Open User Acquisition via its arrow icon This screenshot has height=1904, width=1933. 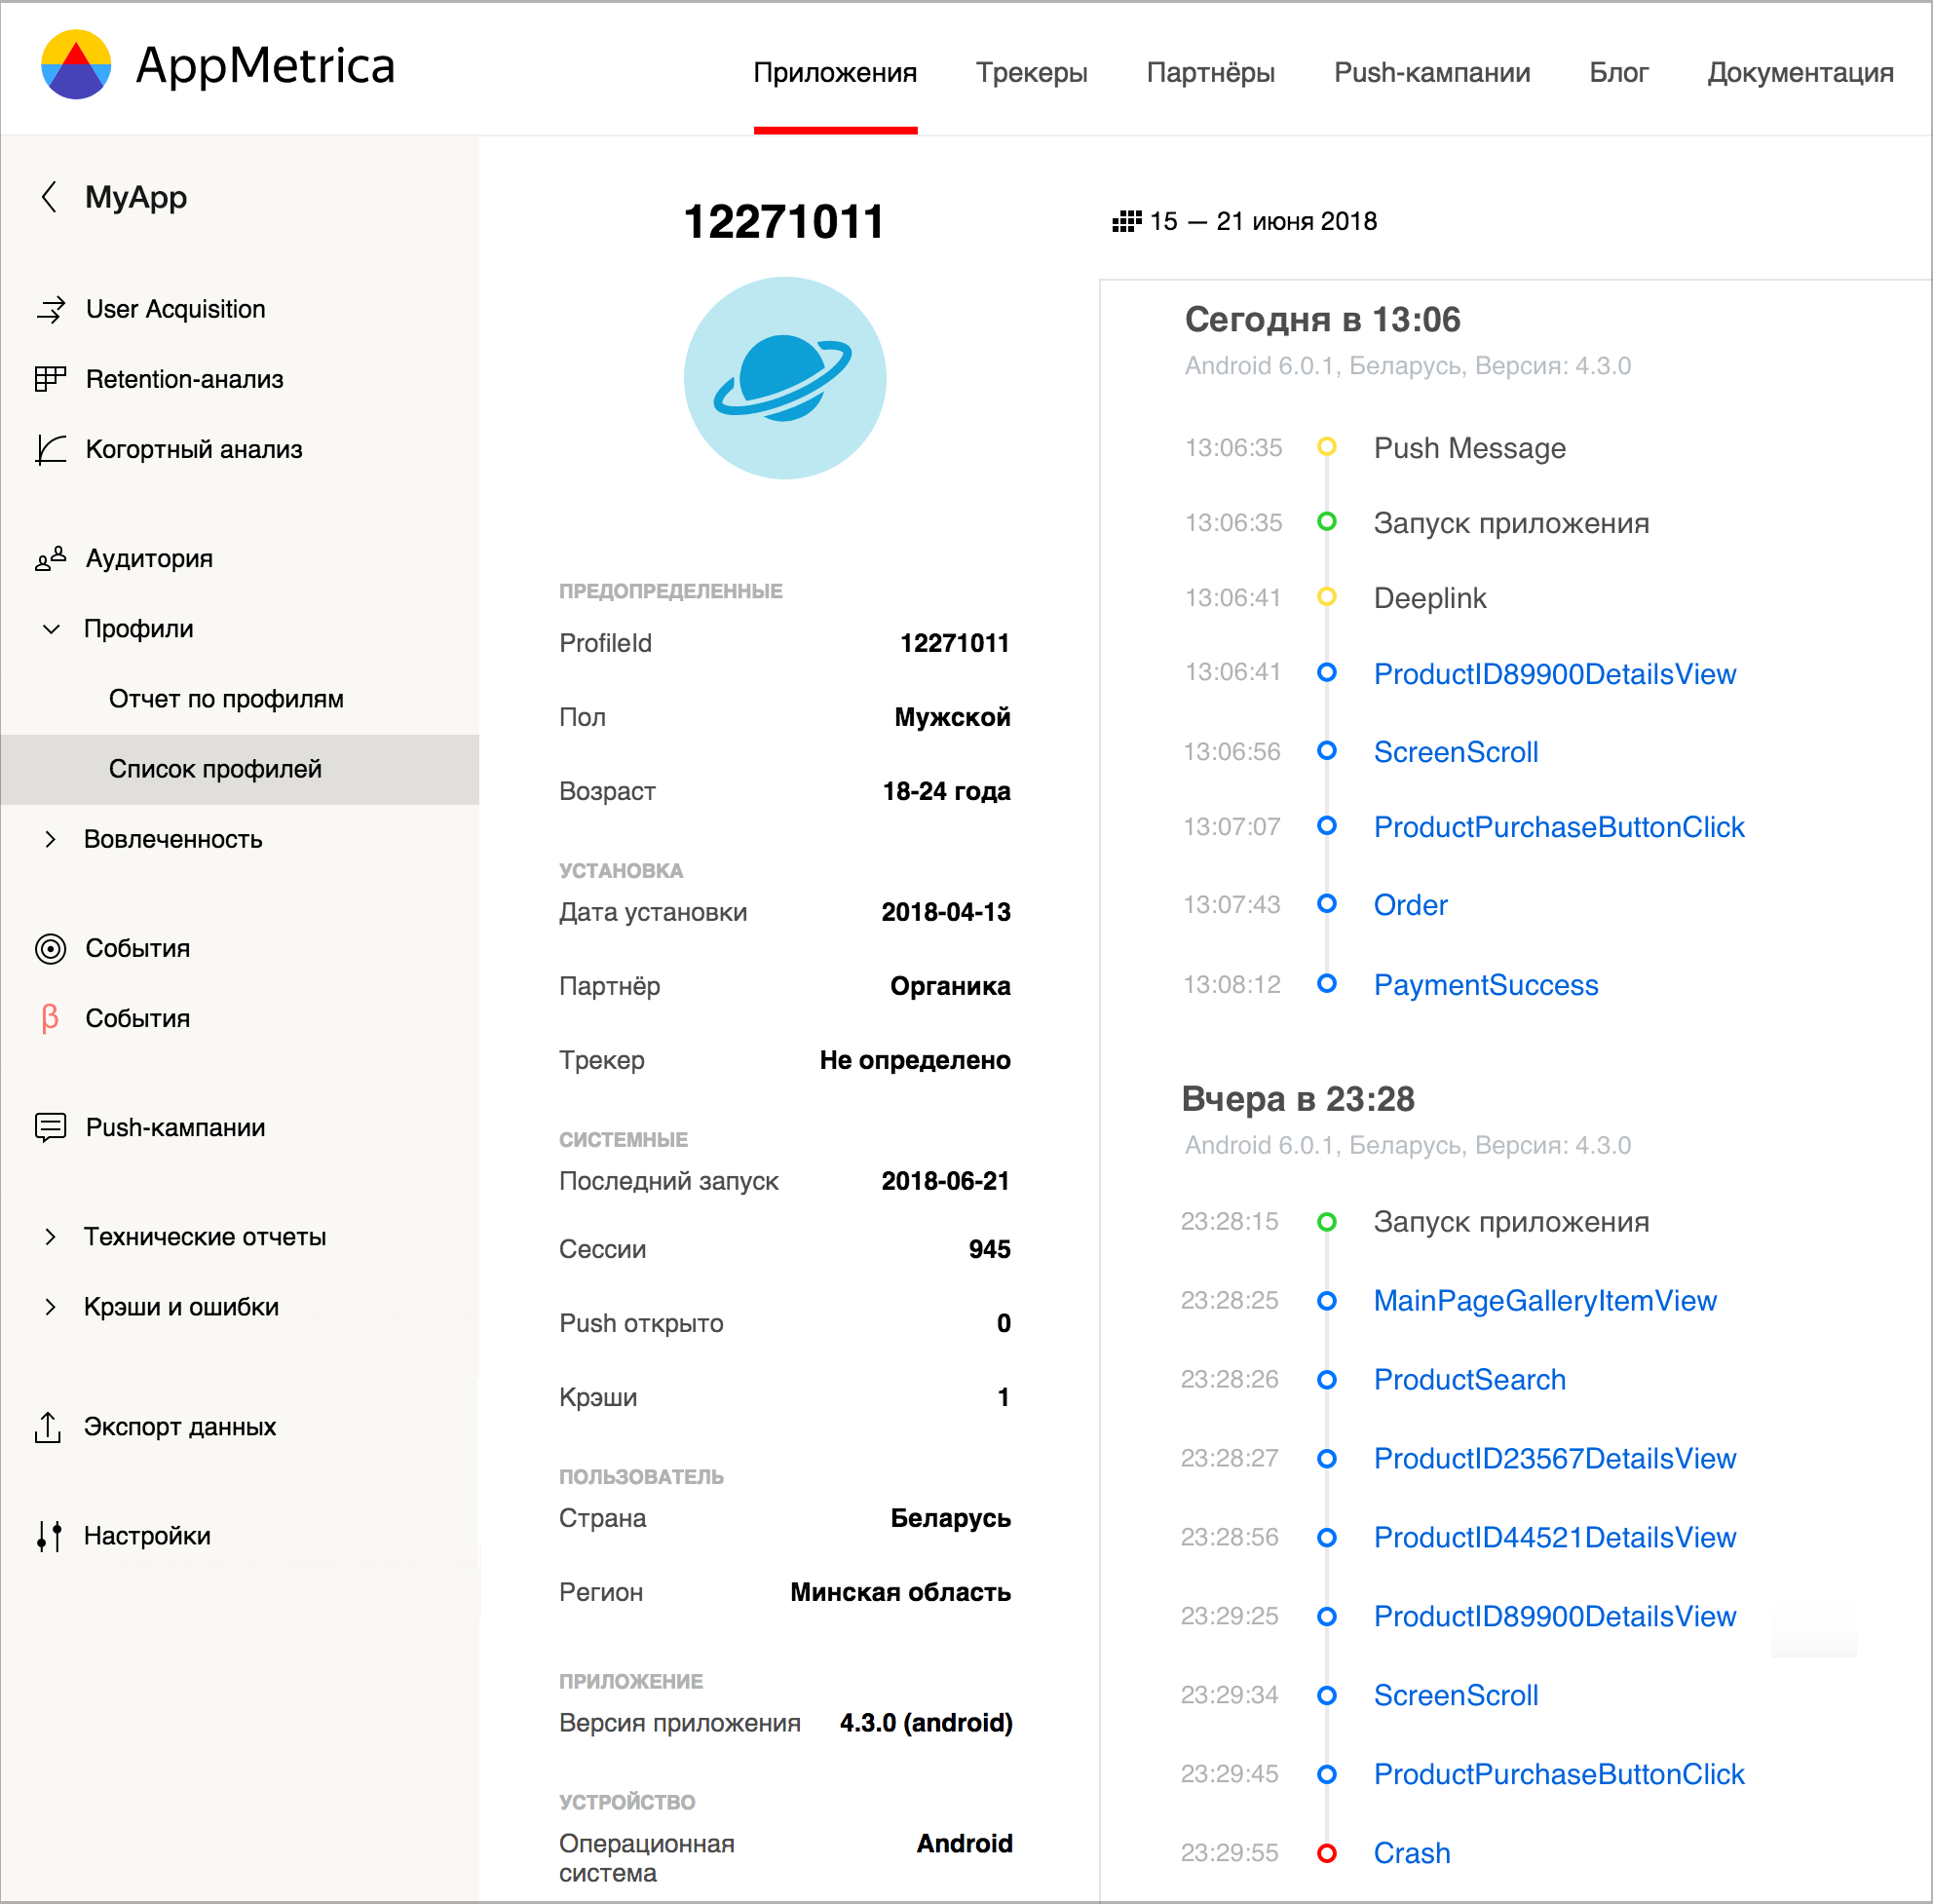(x=50, y=310)
